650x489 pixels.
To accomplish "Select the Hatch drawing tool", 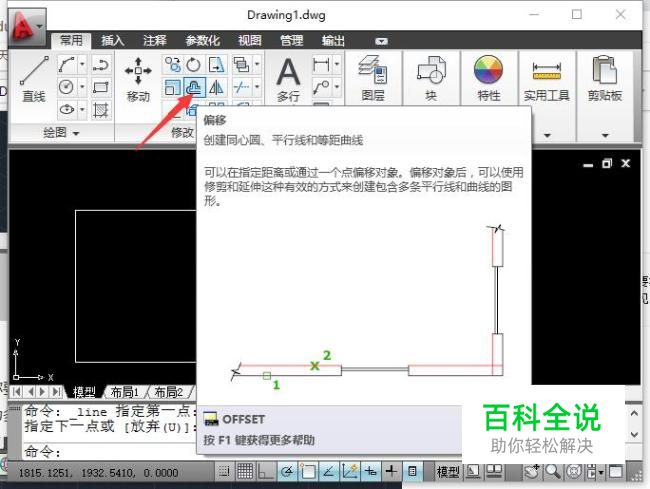I will (x=101, y=109).
